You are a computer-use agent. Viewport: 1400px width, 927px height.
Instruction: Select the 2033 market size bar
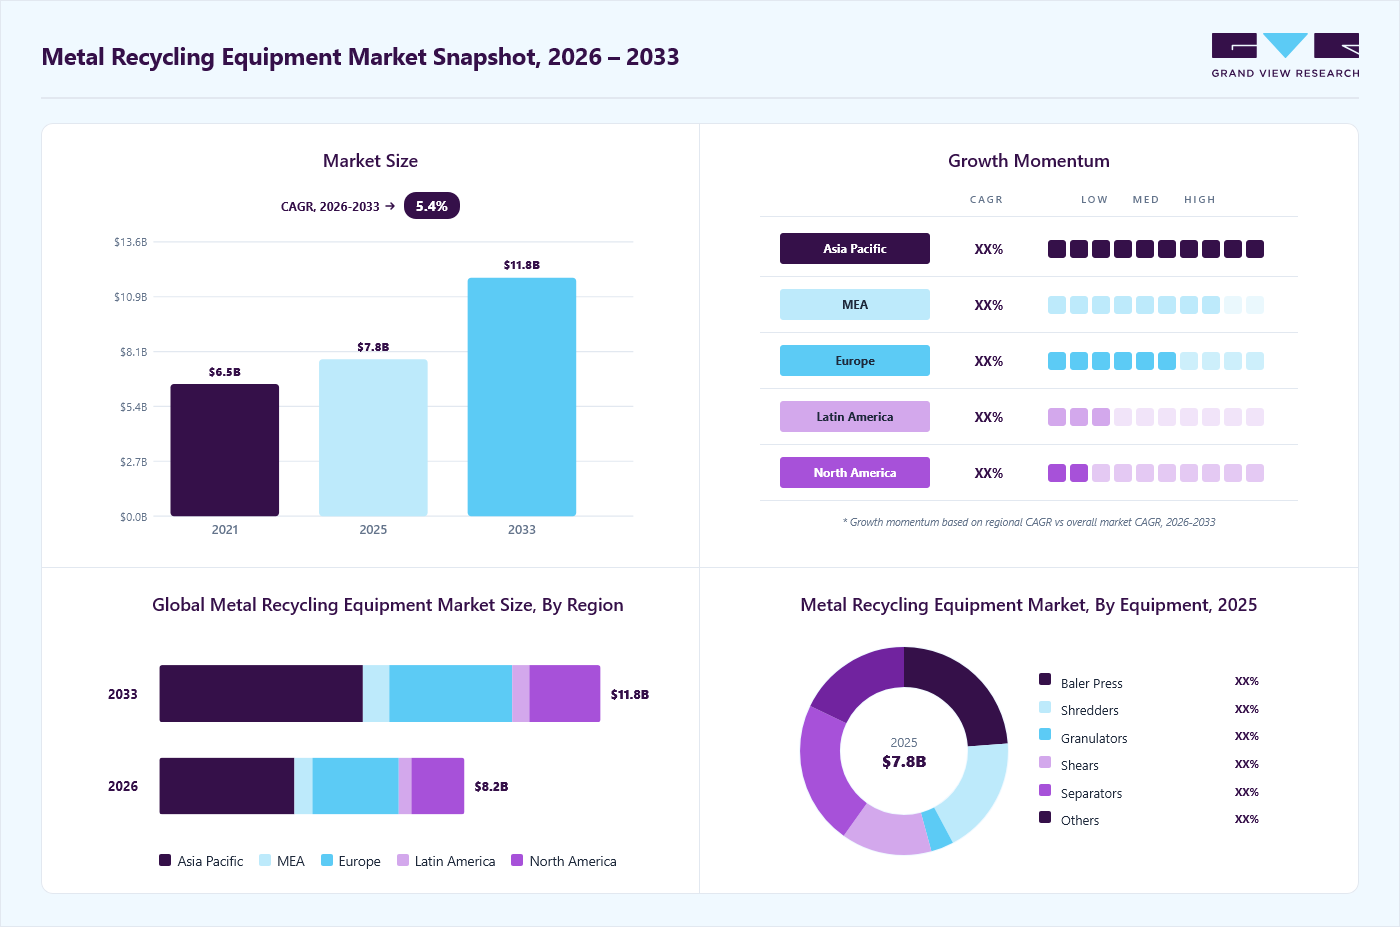(522, 397)
